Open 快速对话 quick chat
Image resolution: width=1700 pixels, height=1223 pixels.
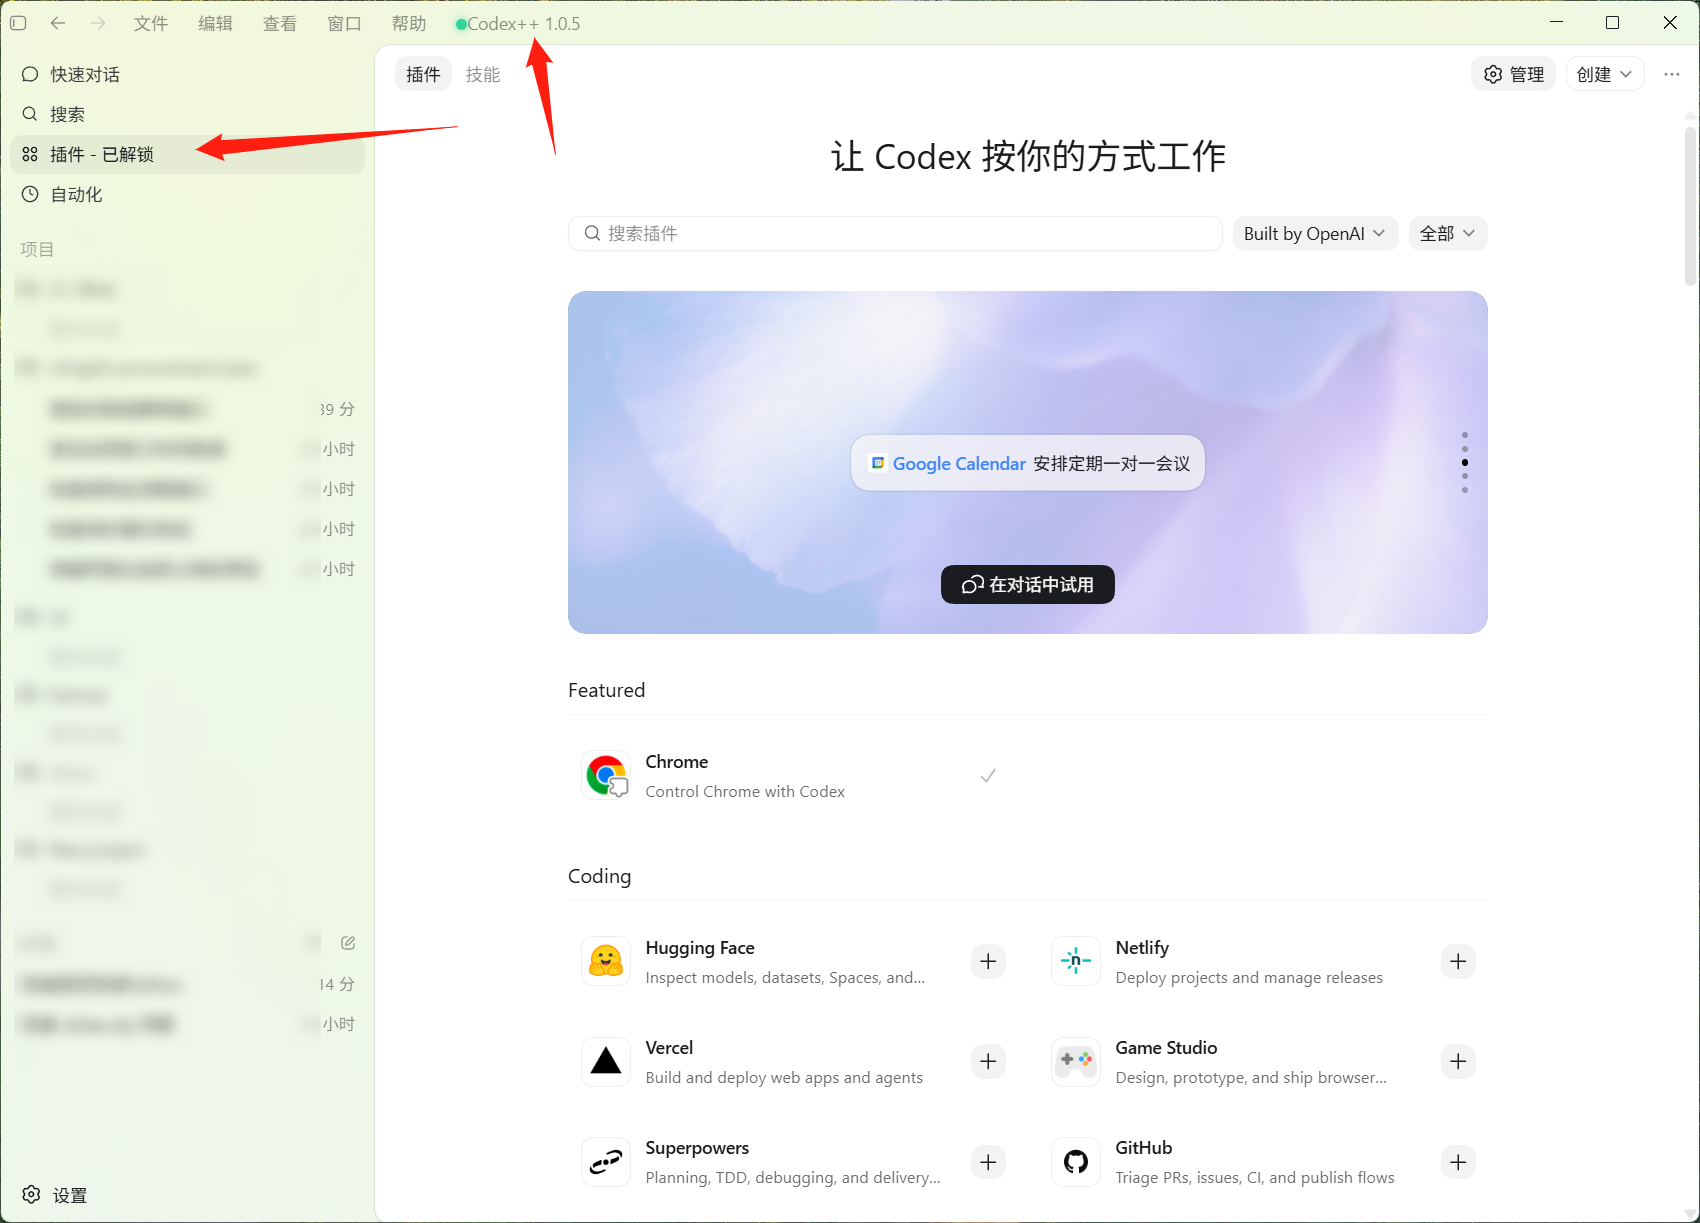[x=188, y=74]
